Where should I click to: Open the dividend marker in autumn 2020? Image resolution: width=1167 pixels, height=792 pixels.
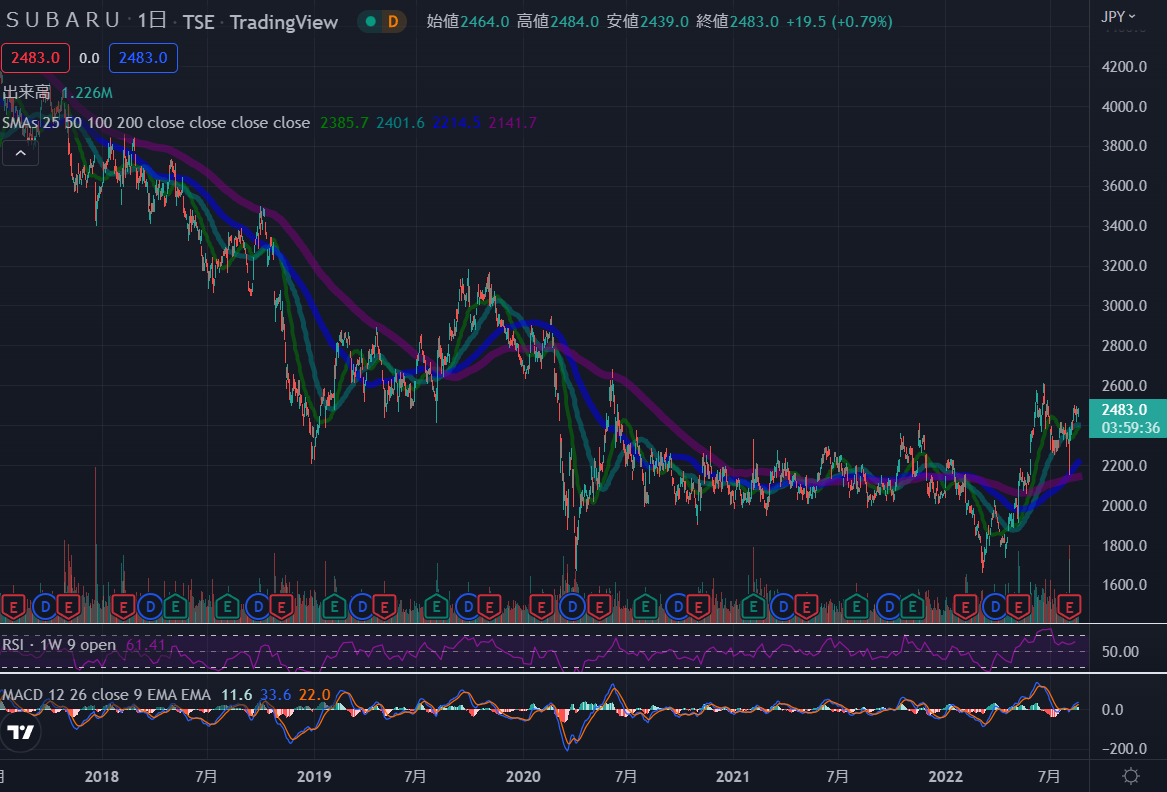tap(678, 607)
